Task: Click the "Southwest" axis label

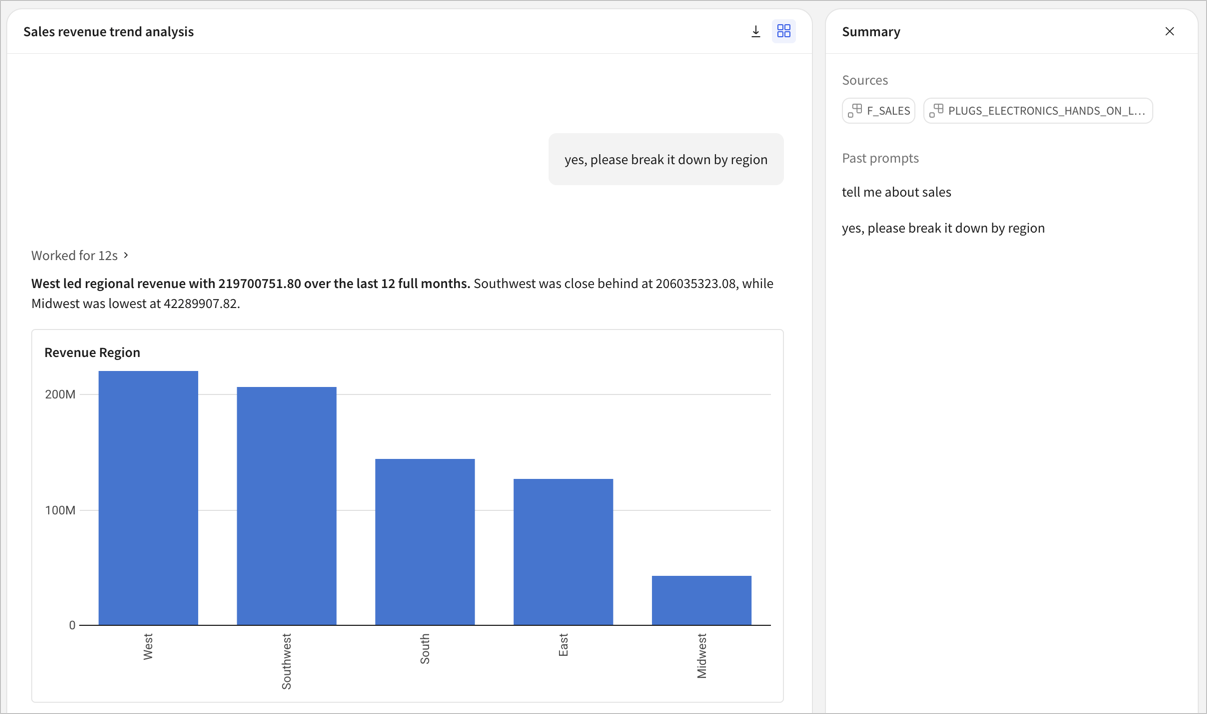Action: (x=287, y=661)
